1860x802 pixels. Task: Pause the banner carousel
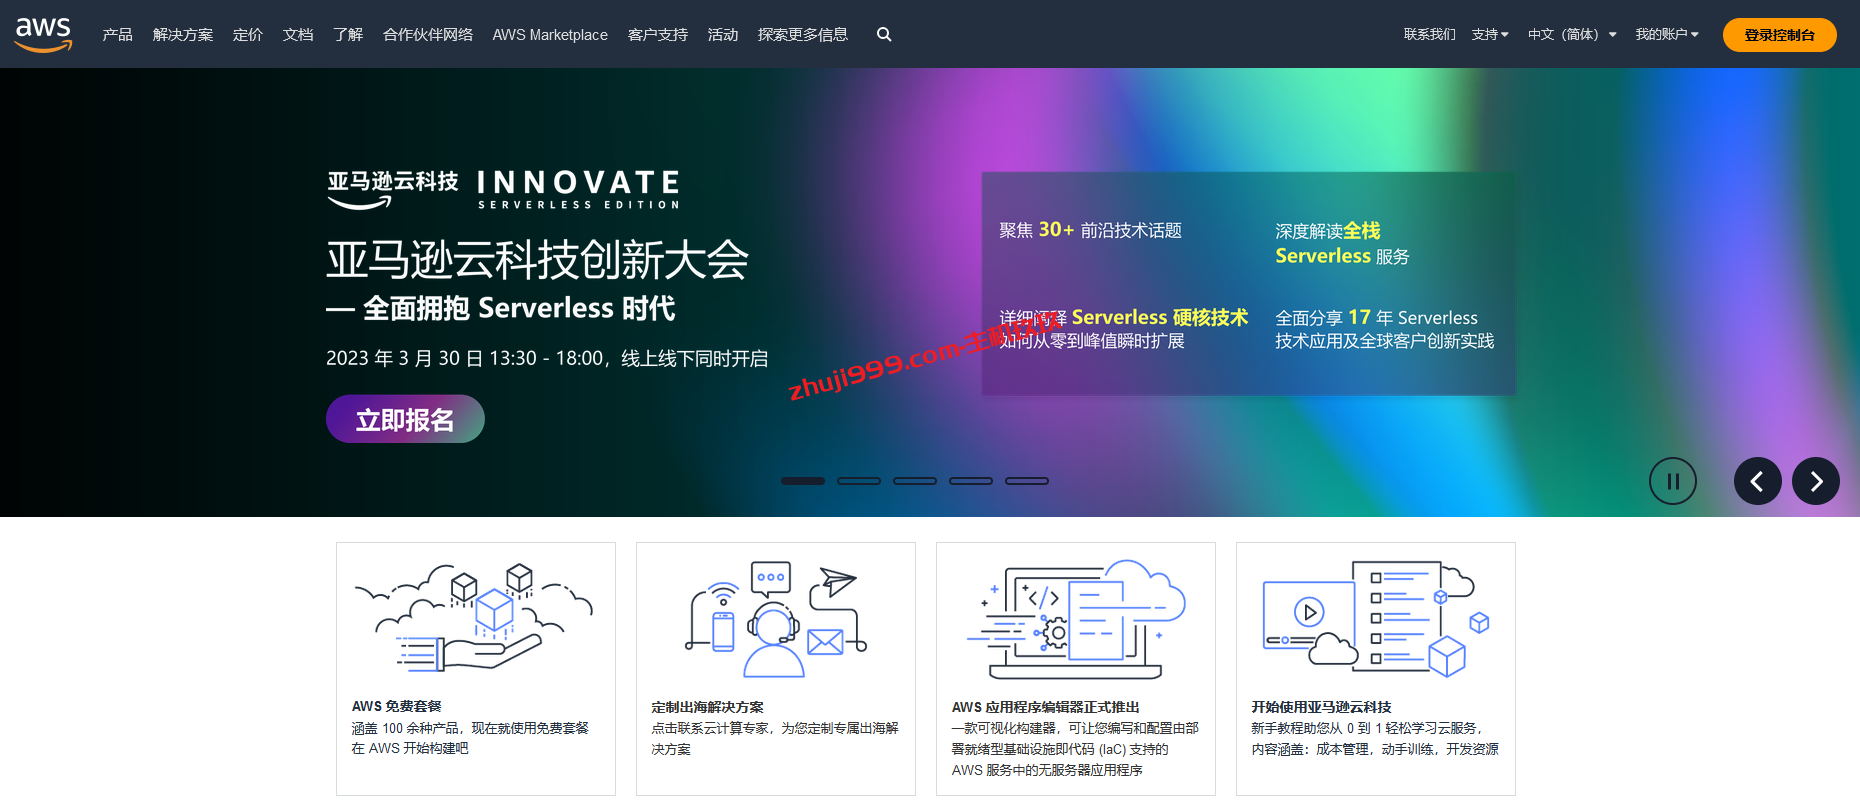tap(1673, 481)
